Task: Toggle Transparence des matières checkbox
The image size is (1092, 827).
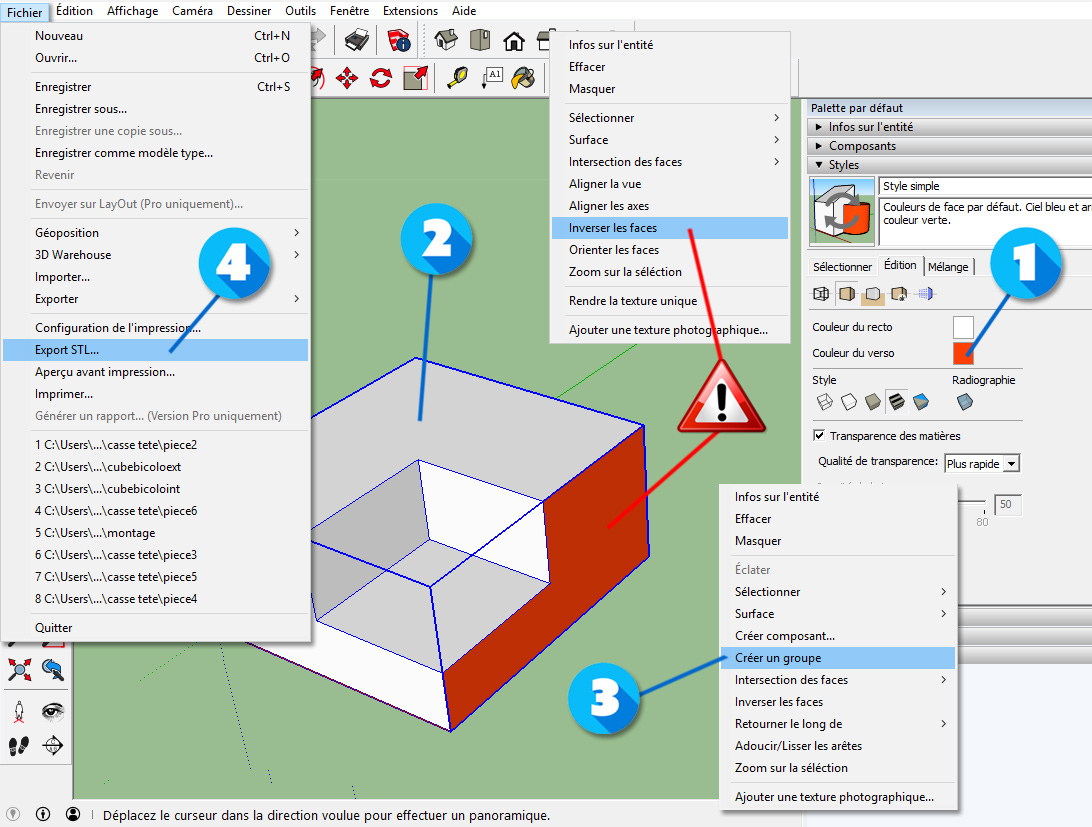Action: click(x=820, y=436)
